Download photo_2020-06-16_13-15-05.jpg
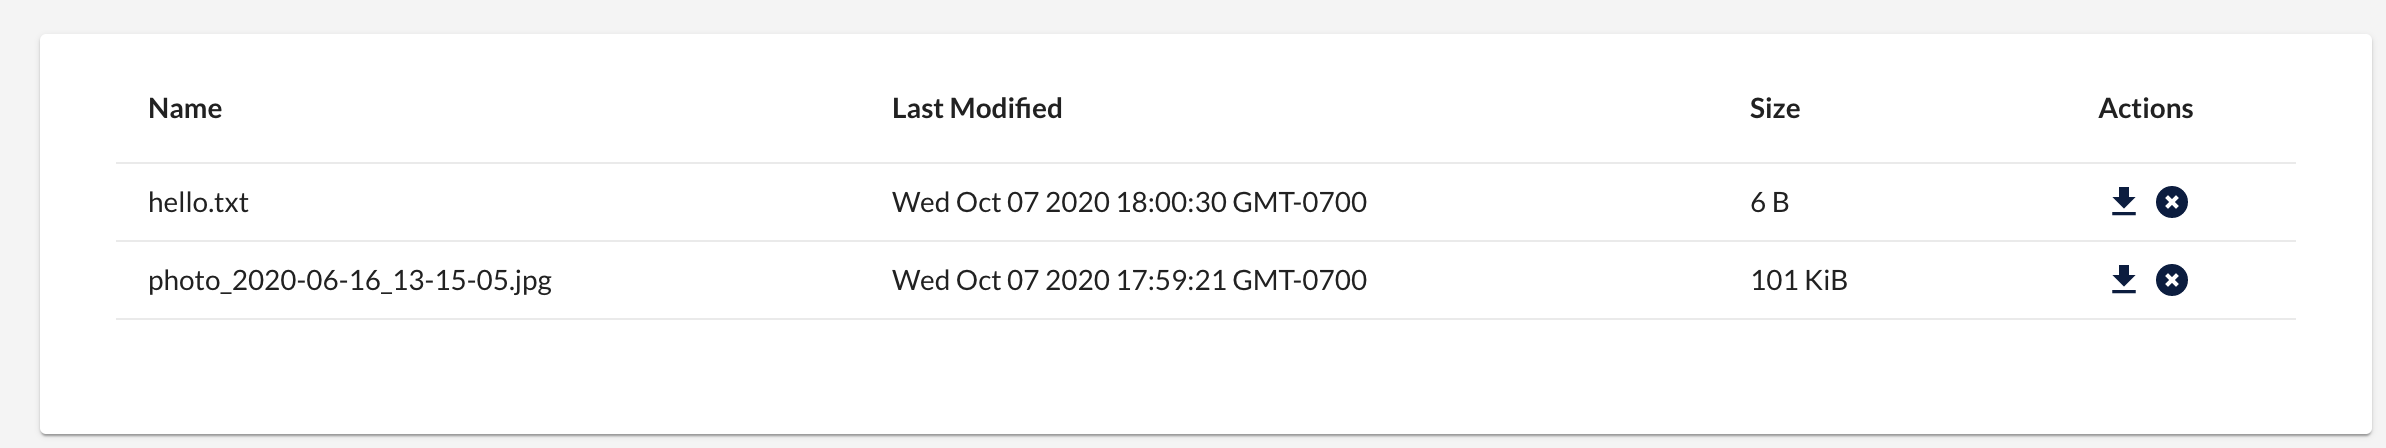The image size is (2386, 448). (2123, 280)
